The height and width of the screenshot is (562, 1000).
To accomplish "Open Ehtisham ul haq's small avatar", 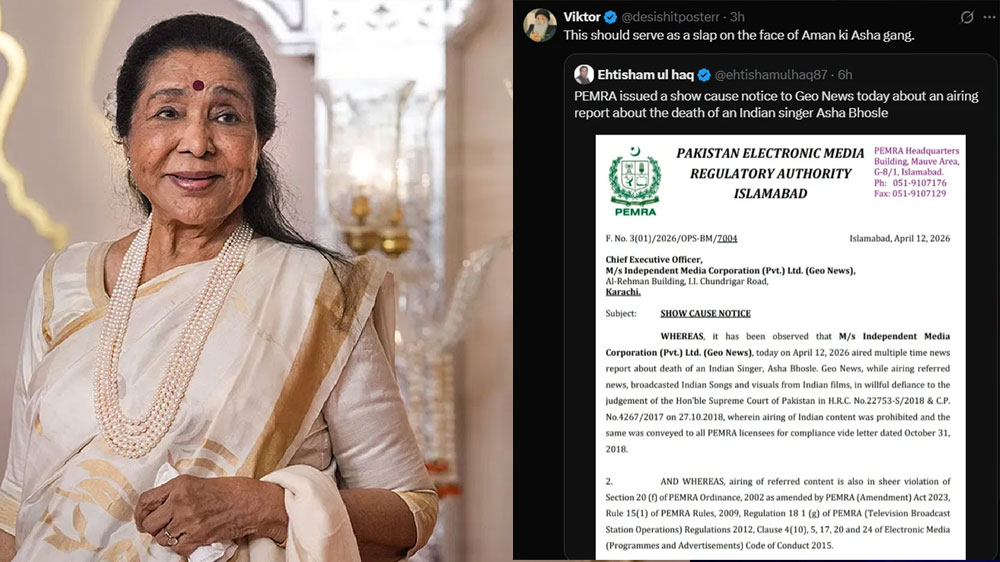I will pyautogui.click(x=583, y=75).
